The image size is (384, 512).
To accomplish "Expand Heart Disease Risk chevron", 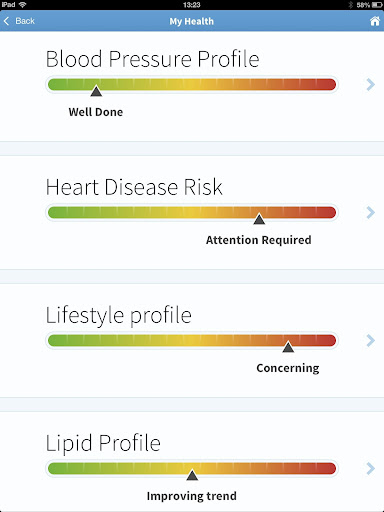I will click(370, 212).
